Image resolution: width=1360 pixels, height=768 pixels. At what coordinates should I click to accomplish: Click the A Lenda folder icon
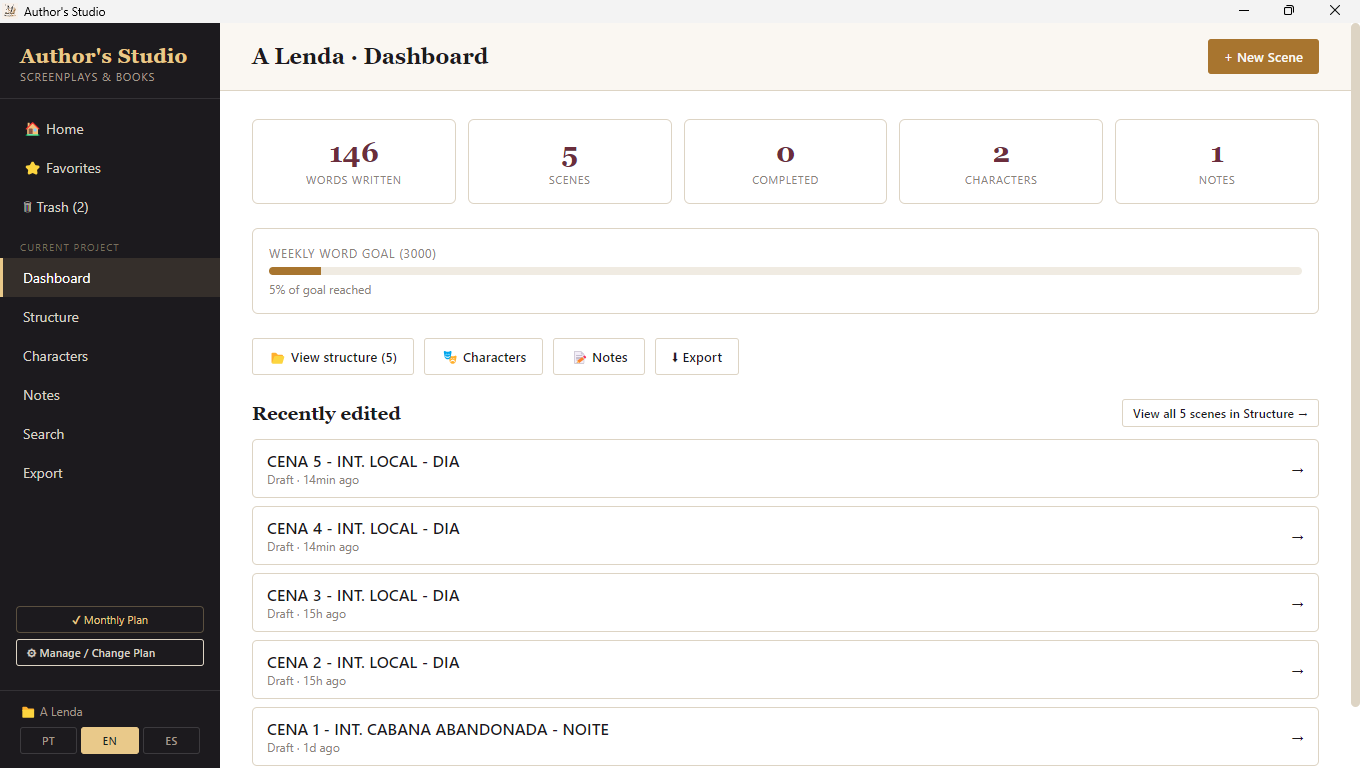tap(28, 712)
